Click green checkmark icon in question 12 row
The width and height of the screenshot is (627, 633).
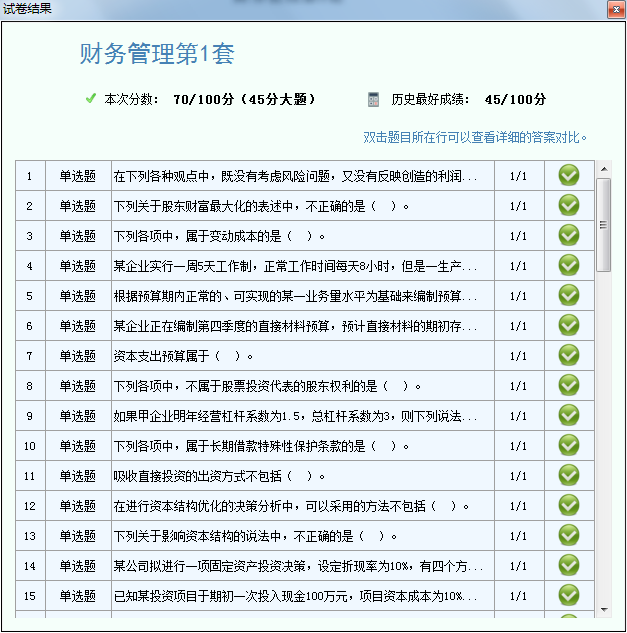coord(569,505)
